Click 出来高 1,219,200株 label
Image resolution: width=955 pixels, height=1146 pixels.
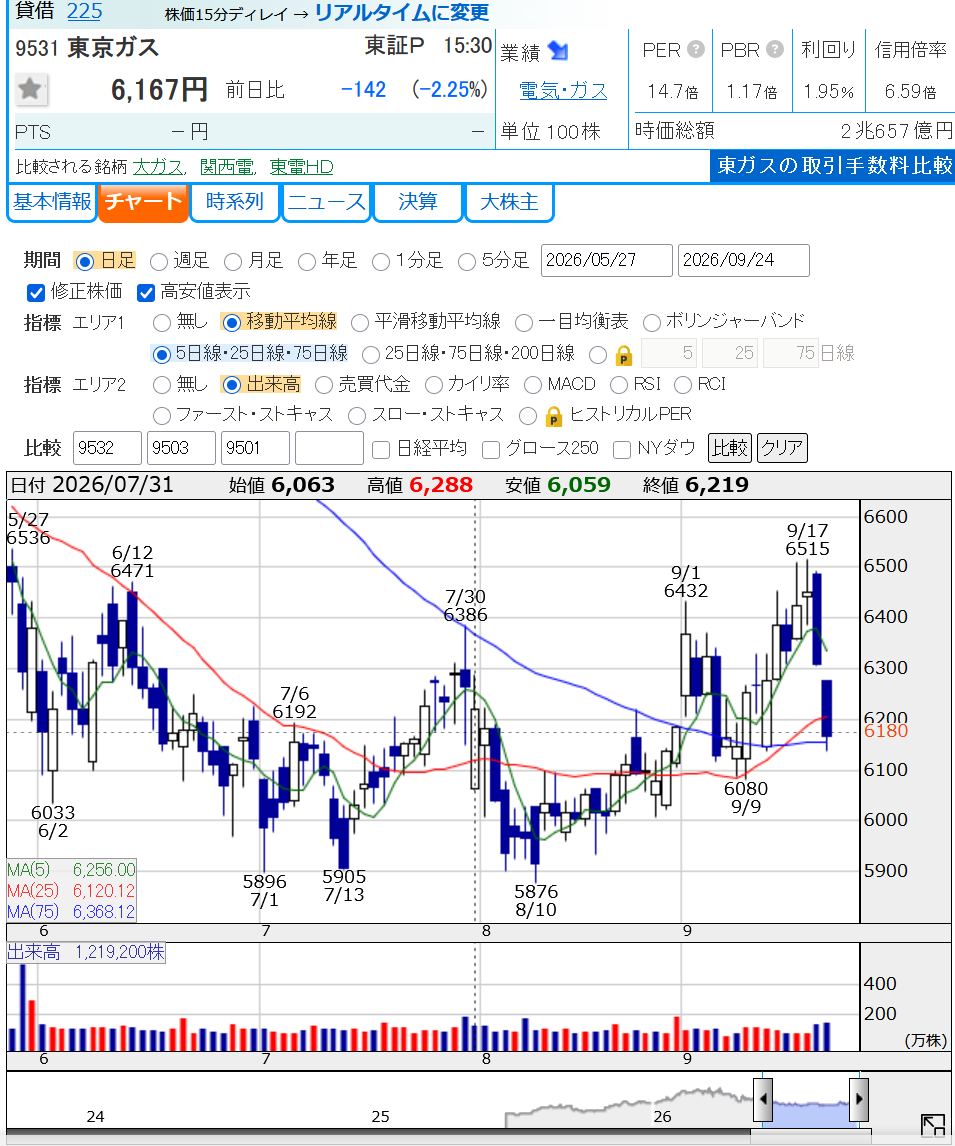click(85, 952)
